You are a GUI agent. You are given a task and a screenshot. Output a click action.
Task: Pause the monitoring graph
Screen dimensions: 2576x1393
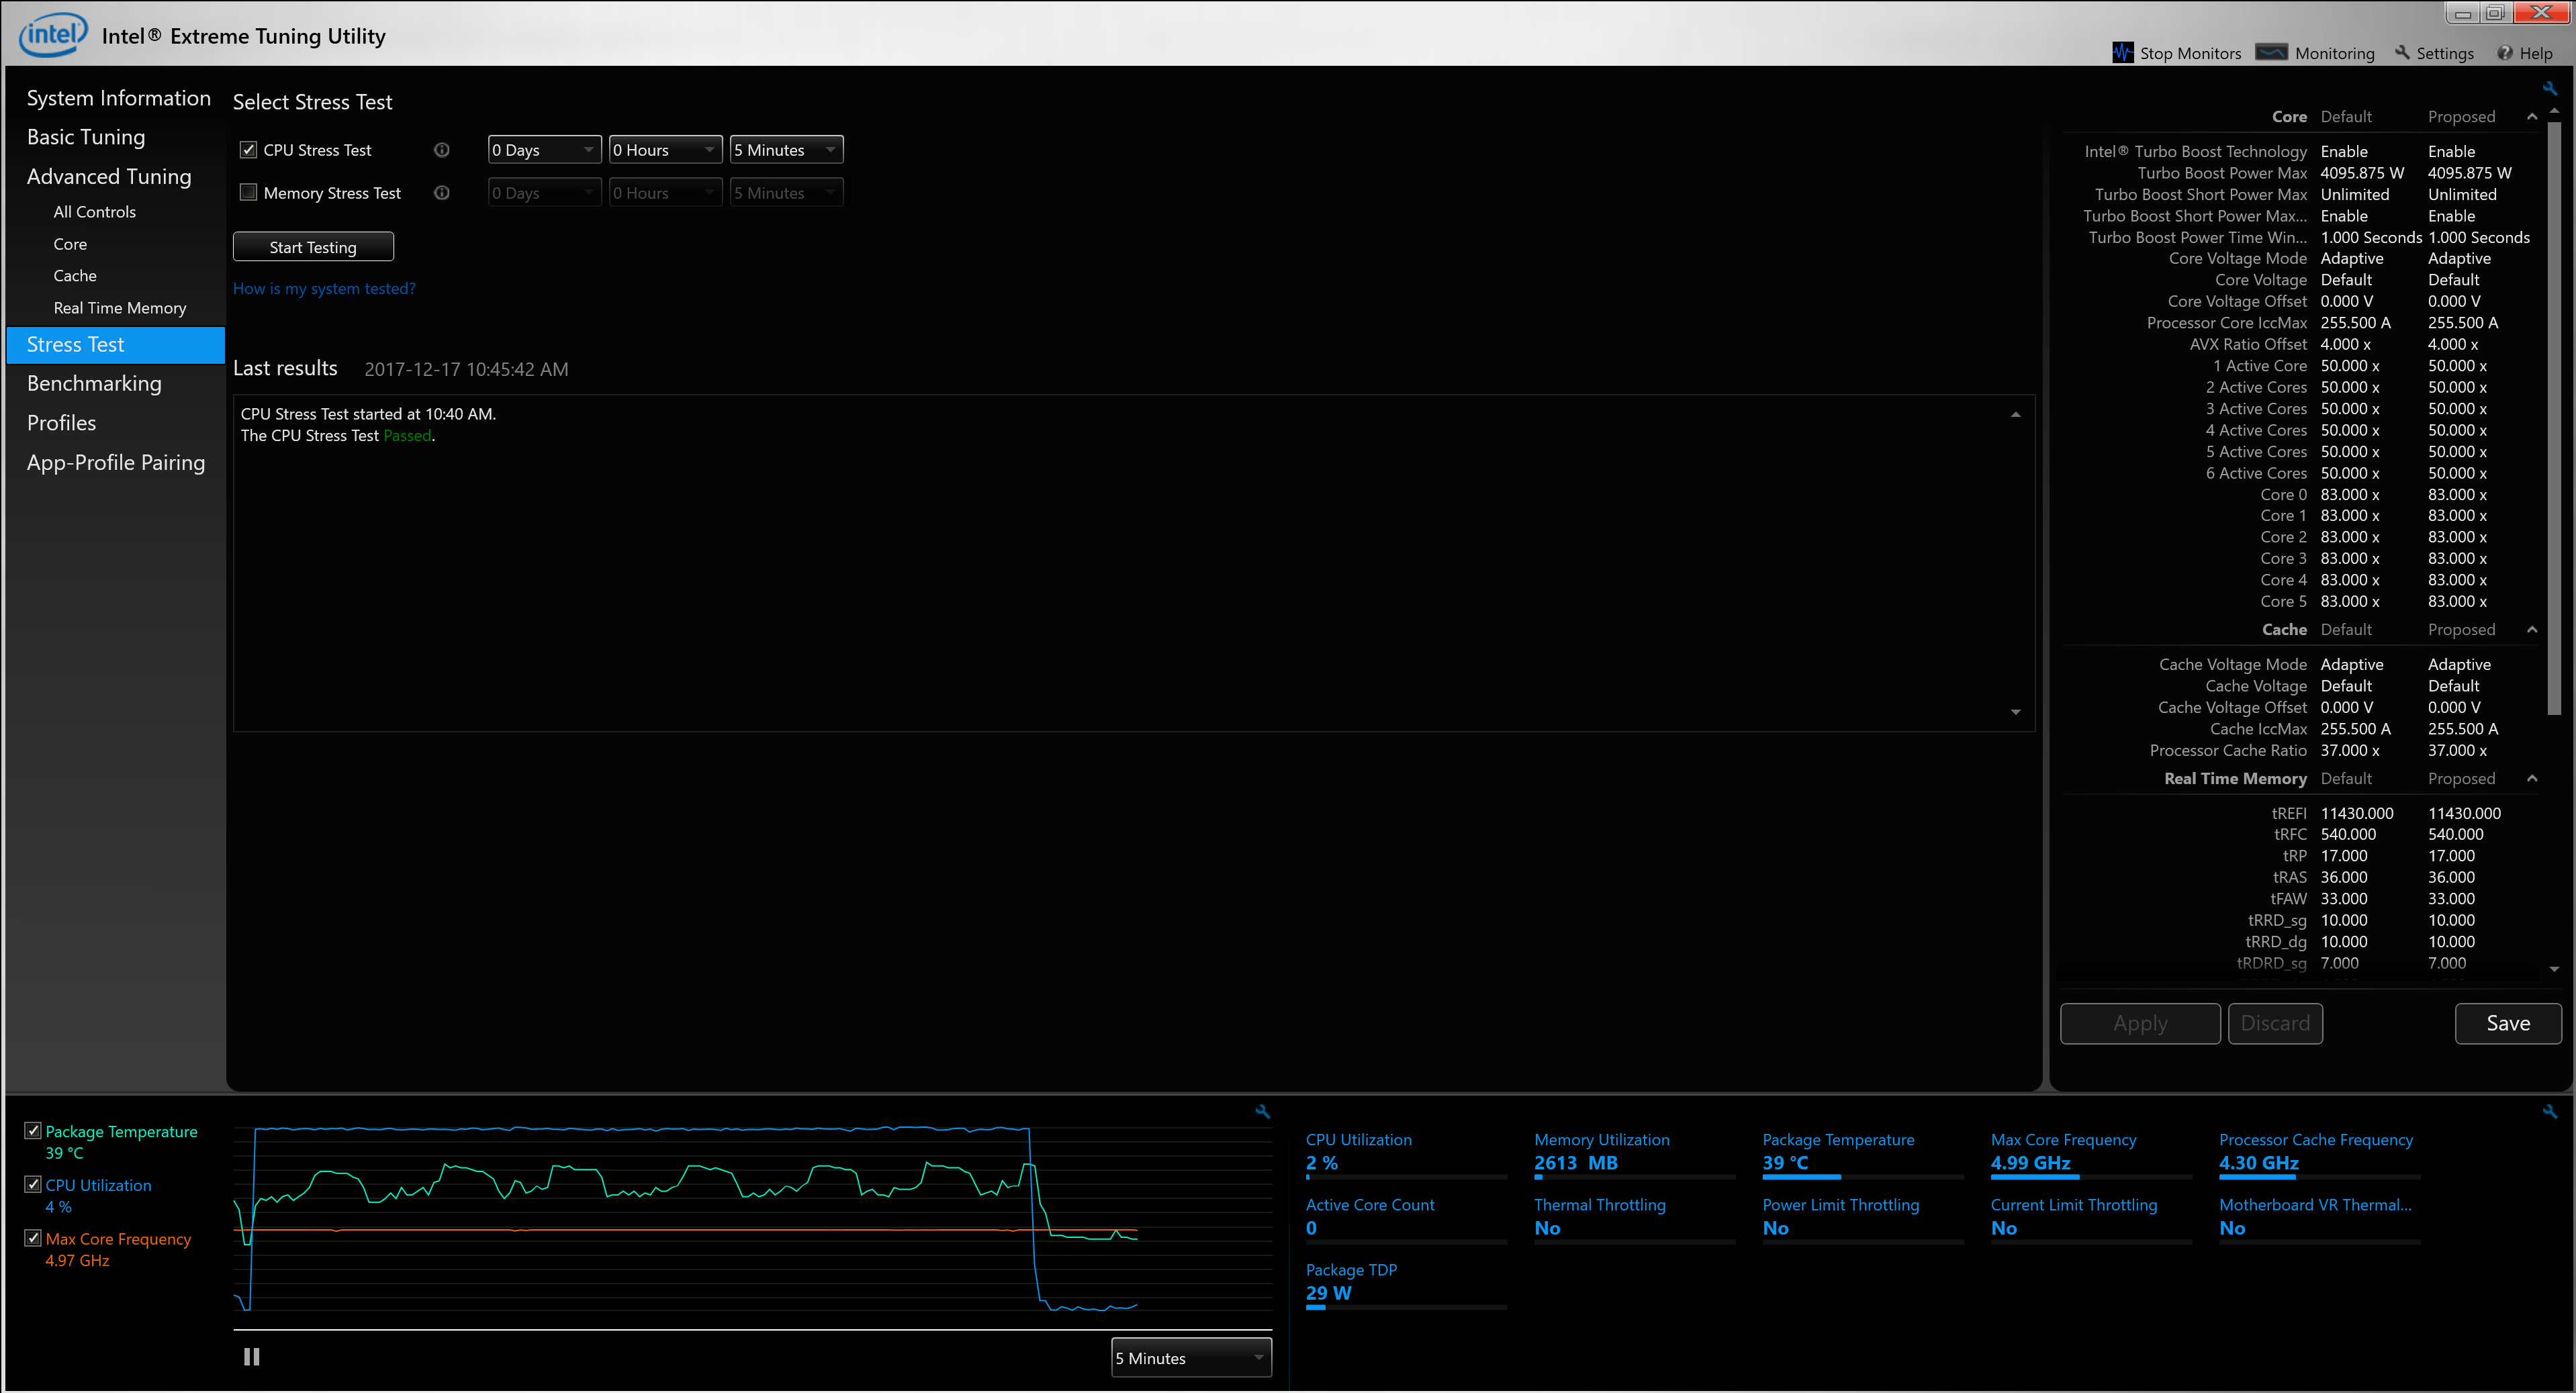(x=251, y=1357)
